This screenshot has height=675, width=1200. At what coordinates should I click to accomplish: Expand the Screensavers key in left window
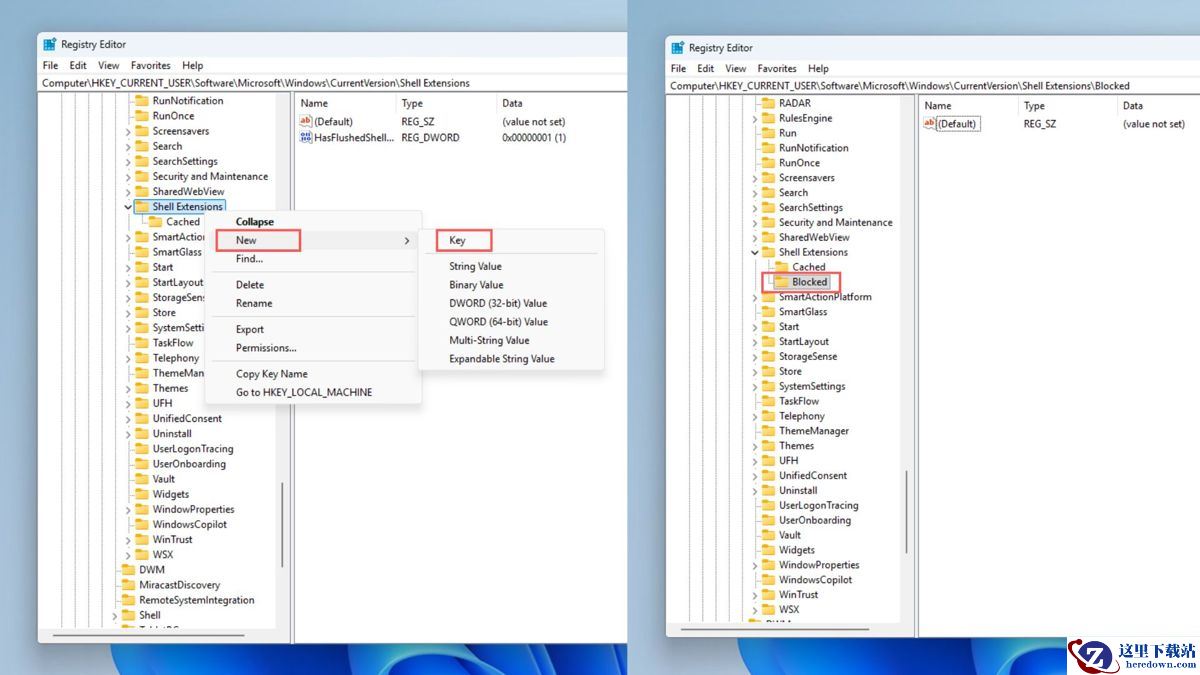[128, 131]
